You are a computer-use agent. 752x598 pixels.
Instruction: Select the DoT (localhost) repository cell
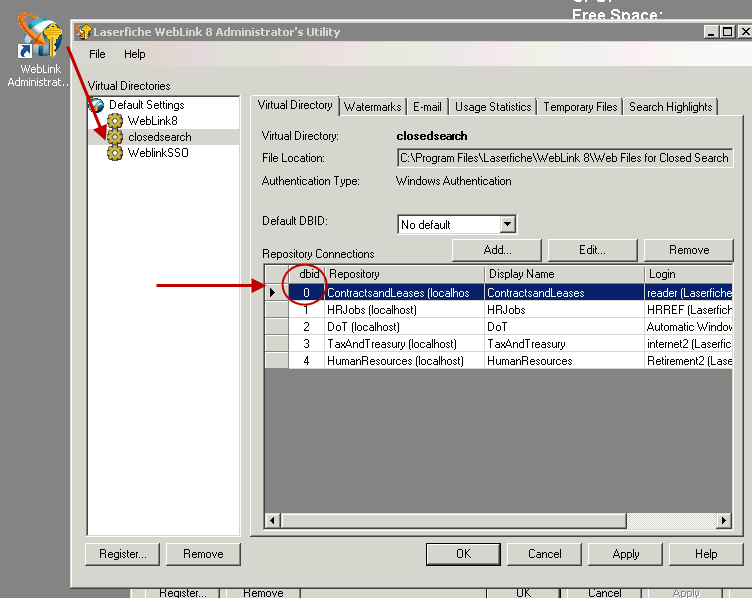tap(405, 327)
